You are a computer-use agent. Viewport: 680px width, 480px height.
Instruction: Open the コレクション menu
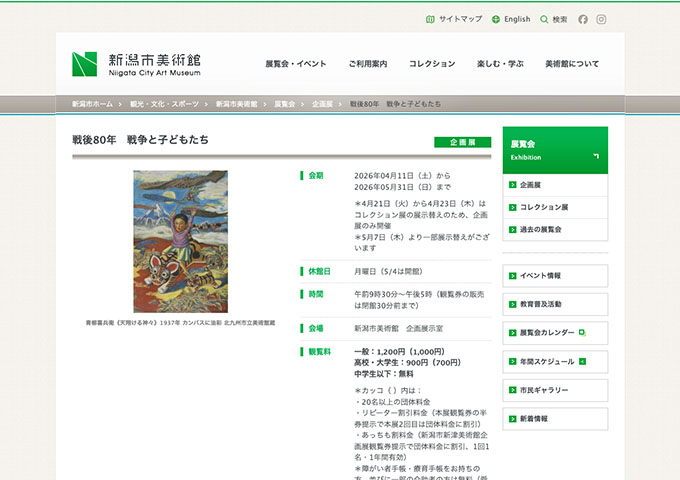tap(432, 64)
